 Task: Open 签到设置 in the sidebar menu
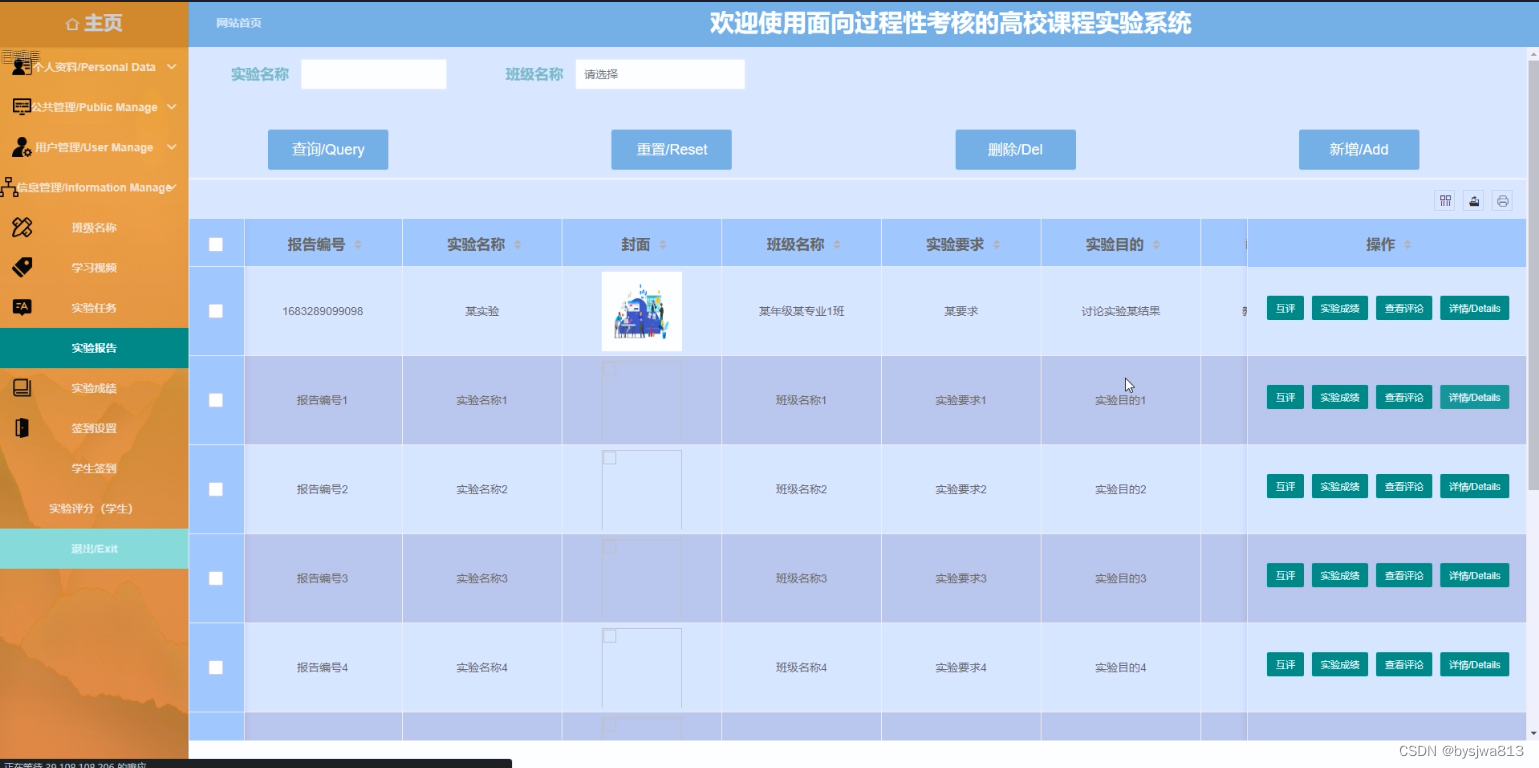pos(94,428)
